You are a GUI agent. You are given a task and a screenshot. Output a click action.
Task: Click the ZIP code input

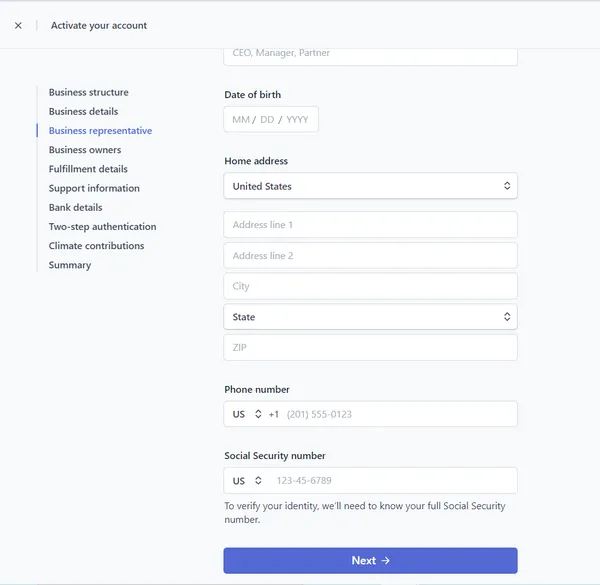pyautogui.click(x=370, y=347)
